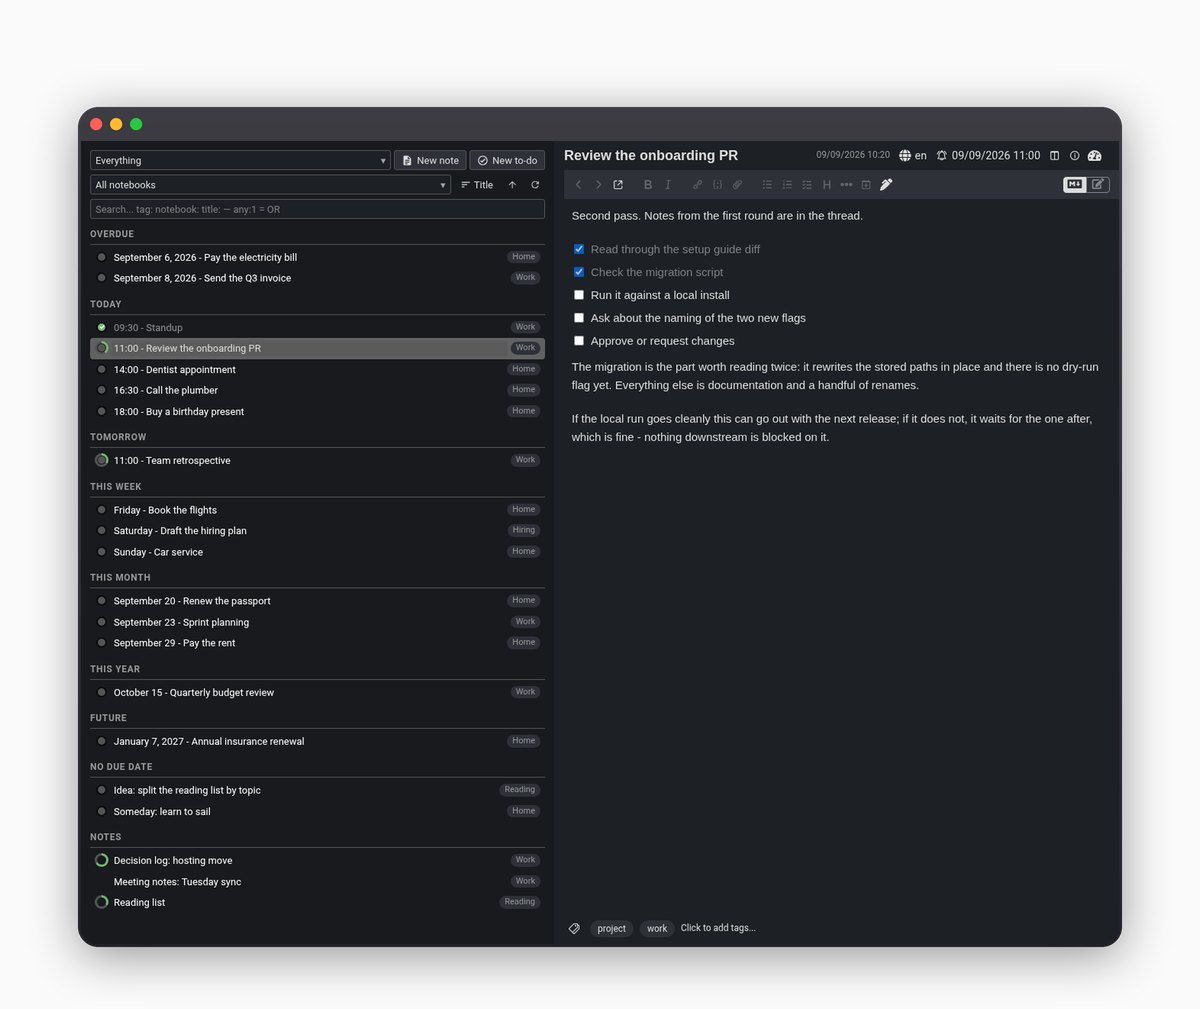
Task: Create a new to-do
Action: 507,160
